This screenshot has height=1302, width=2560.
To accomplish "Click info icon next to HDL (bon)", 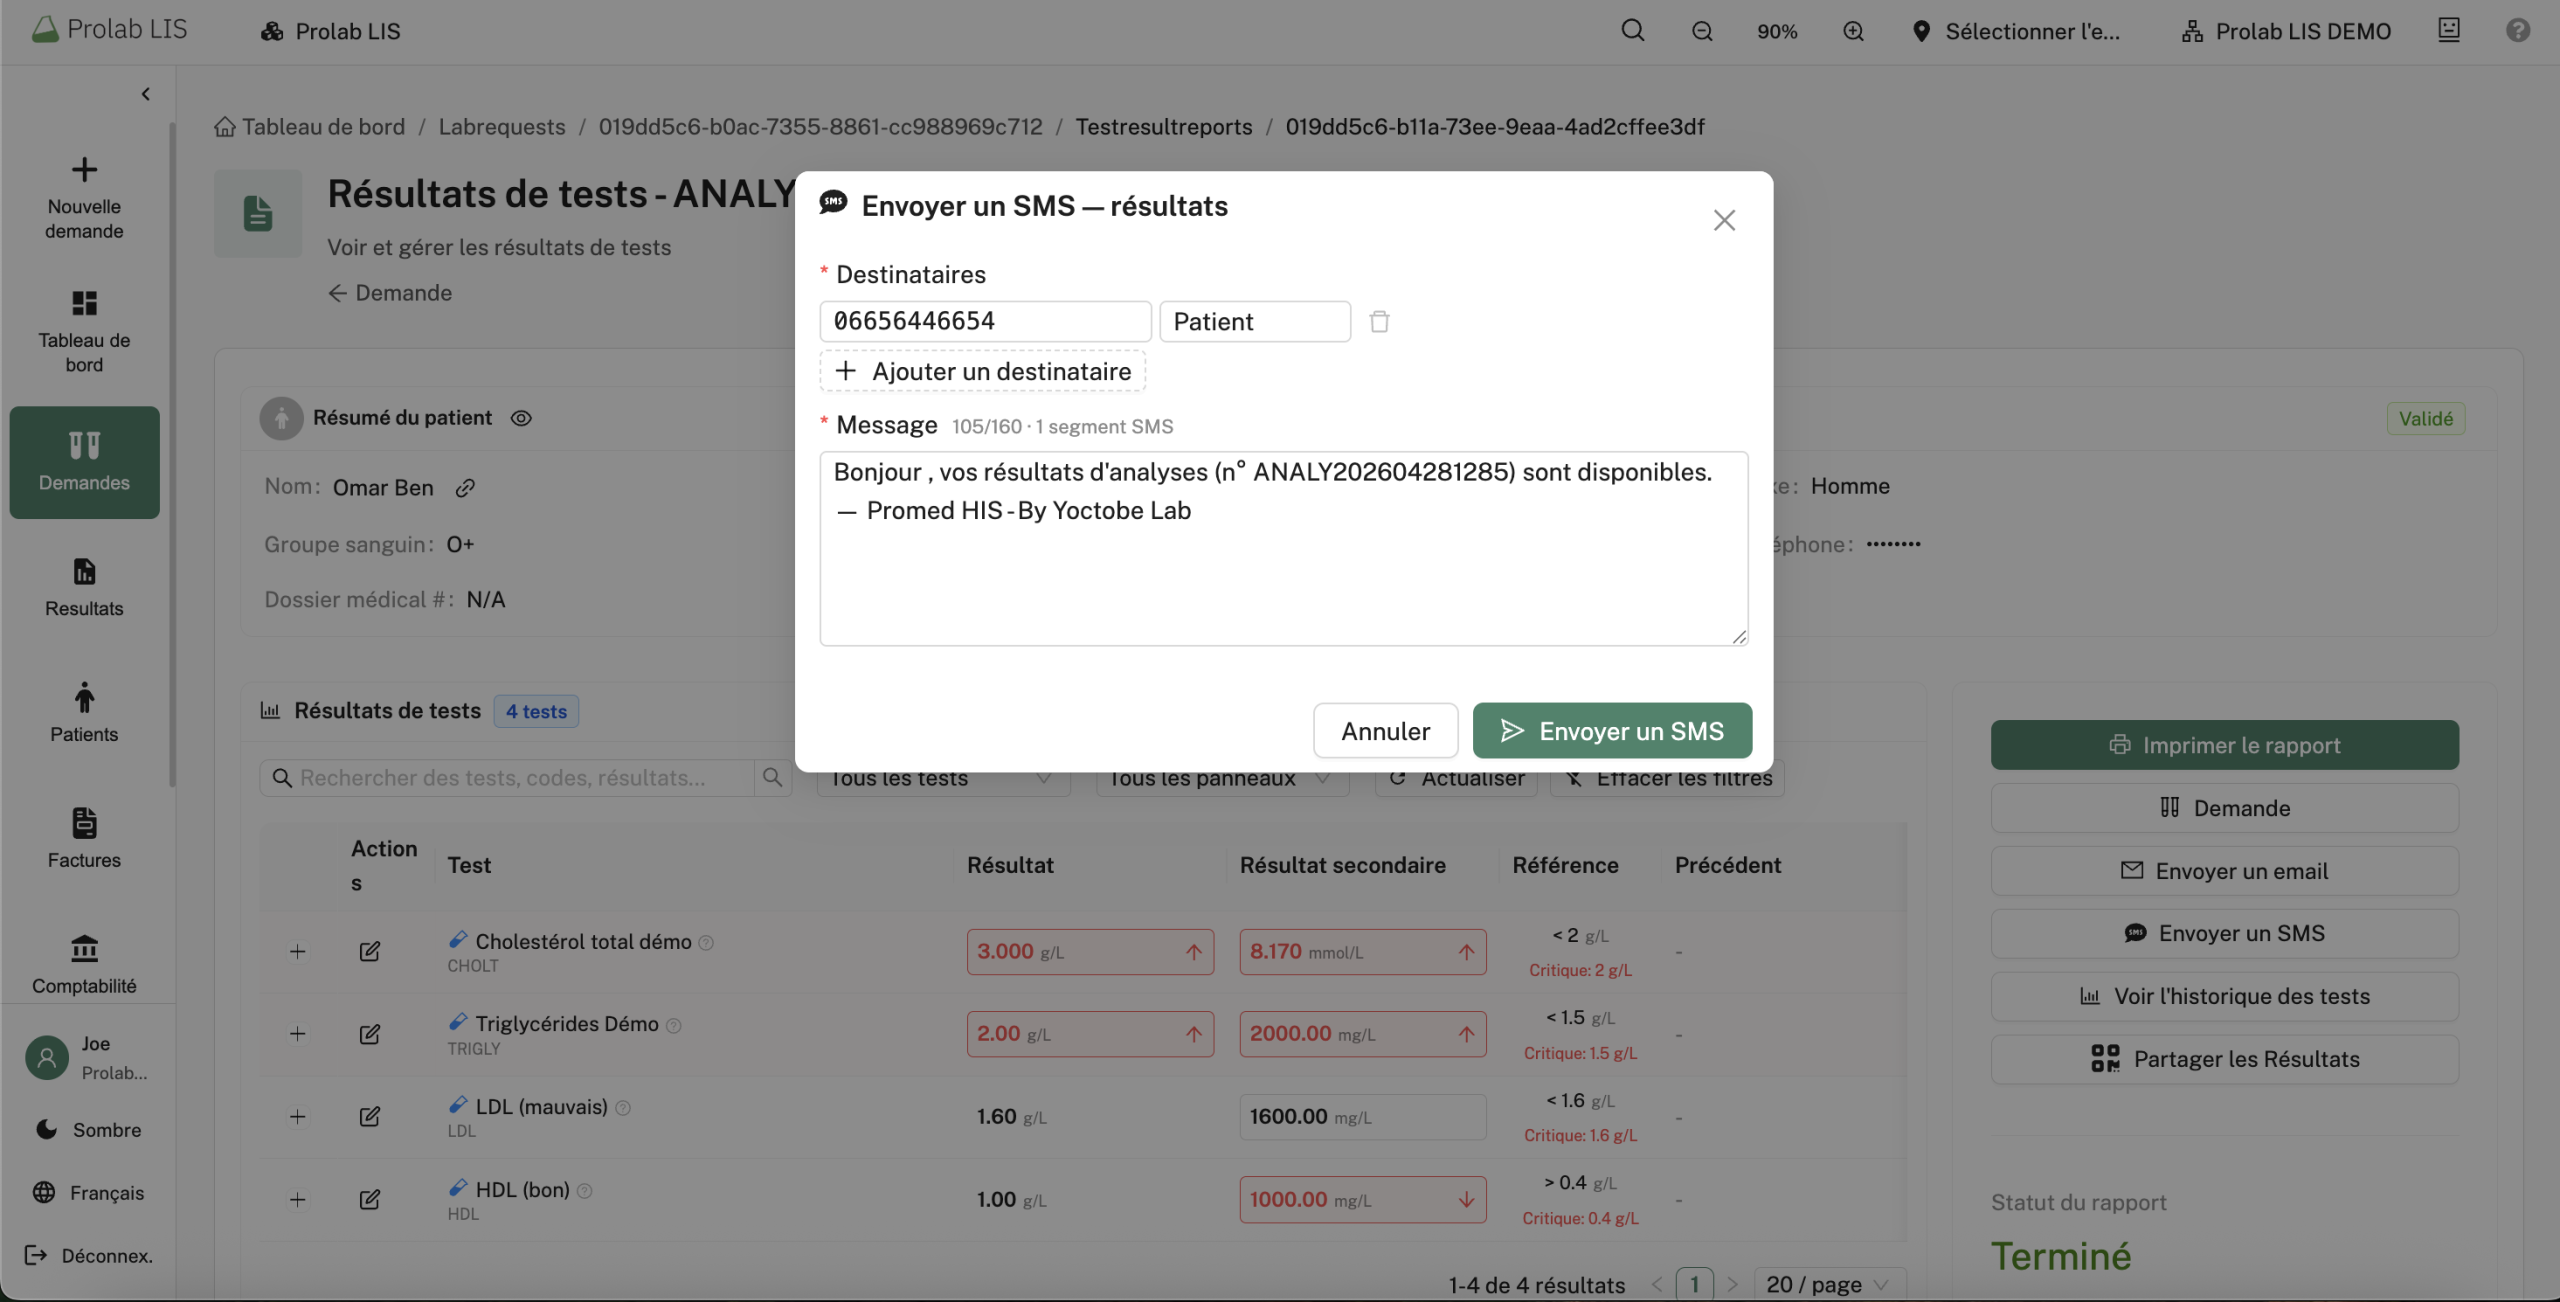I will point(585,1191).
